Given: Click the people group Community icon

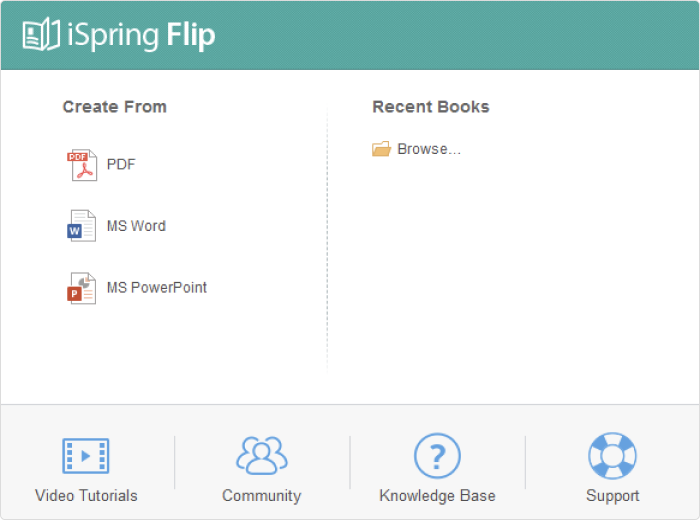Looking at the screenshot, I should [x=262, y=455].
